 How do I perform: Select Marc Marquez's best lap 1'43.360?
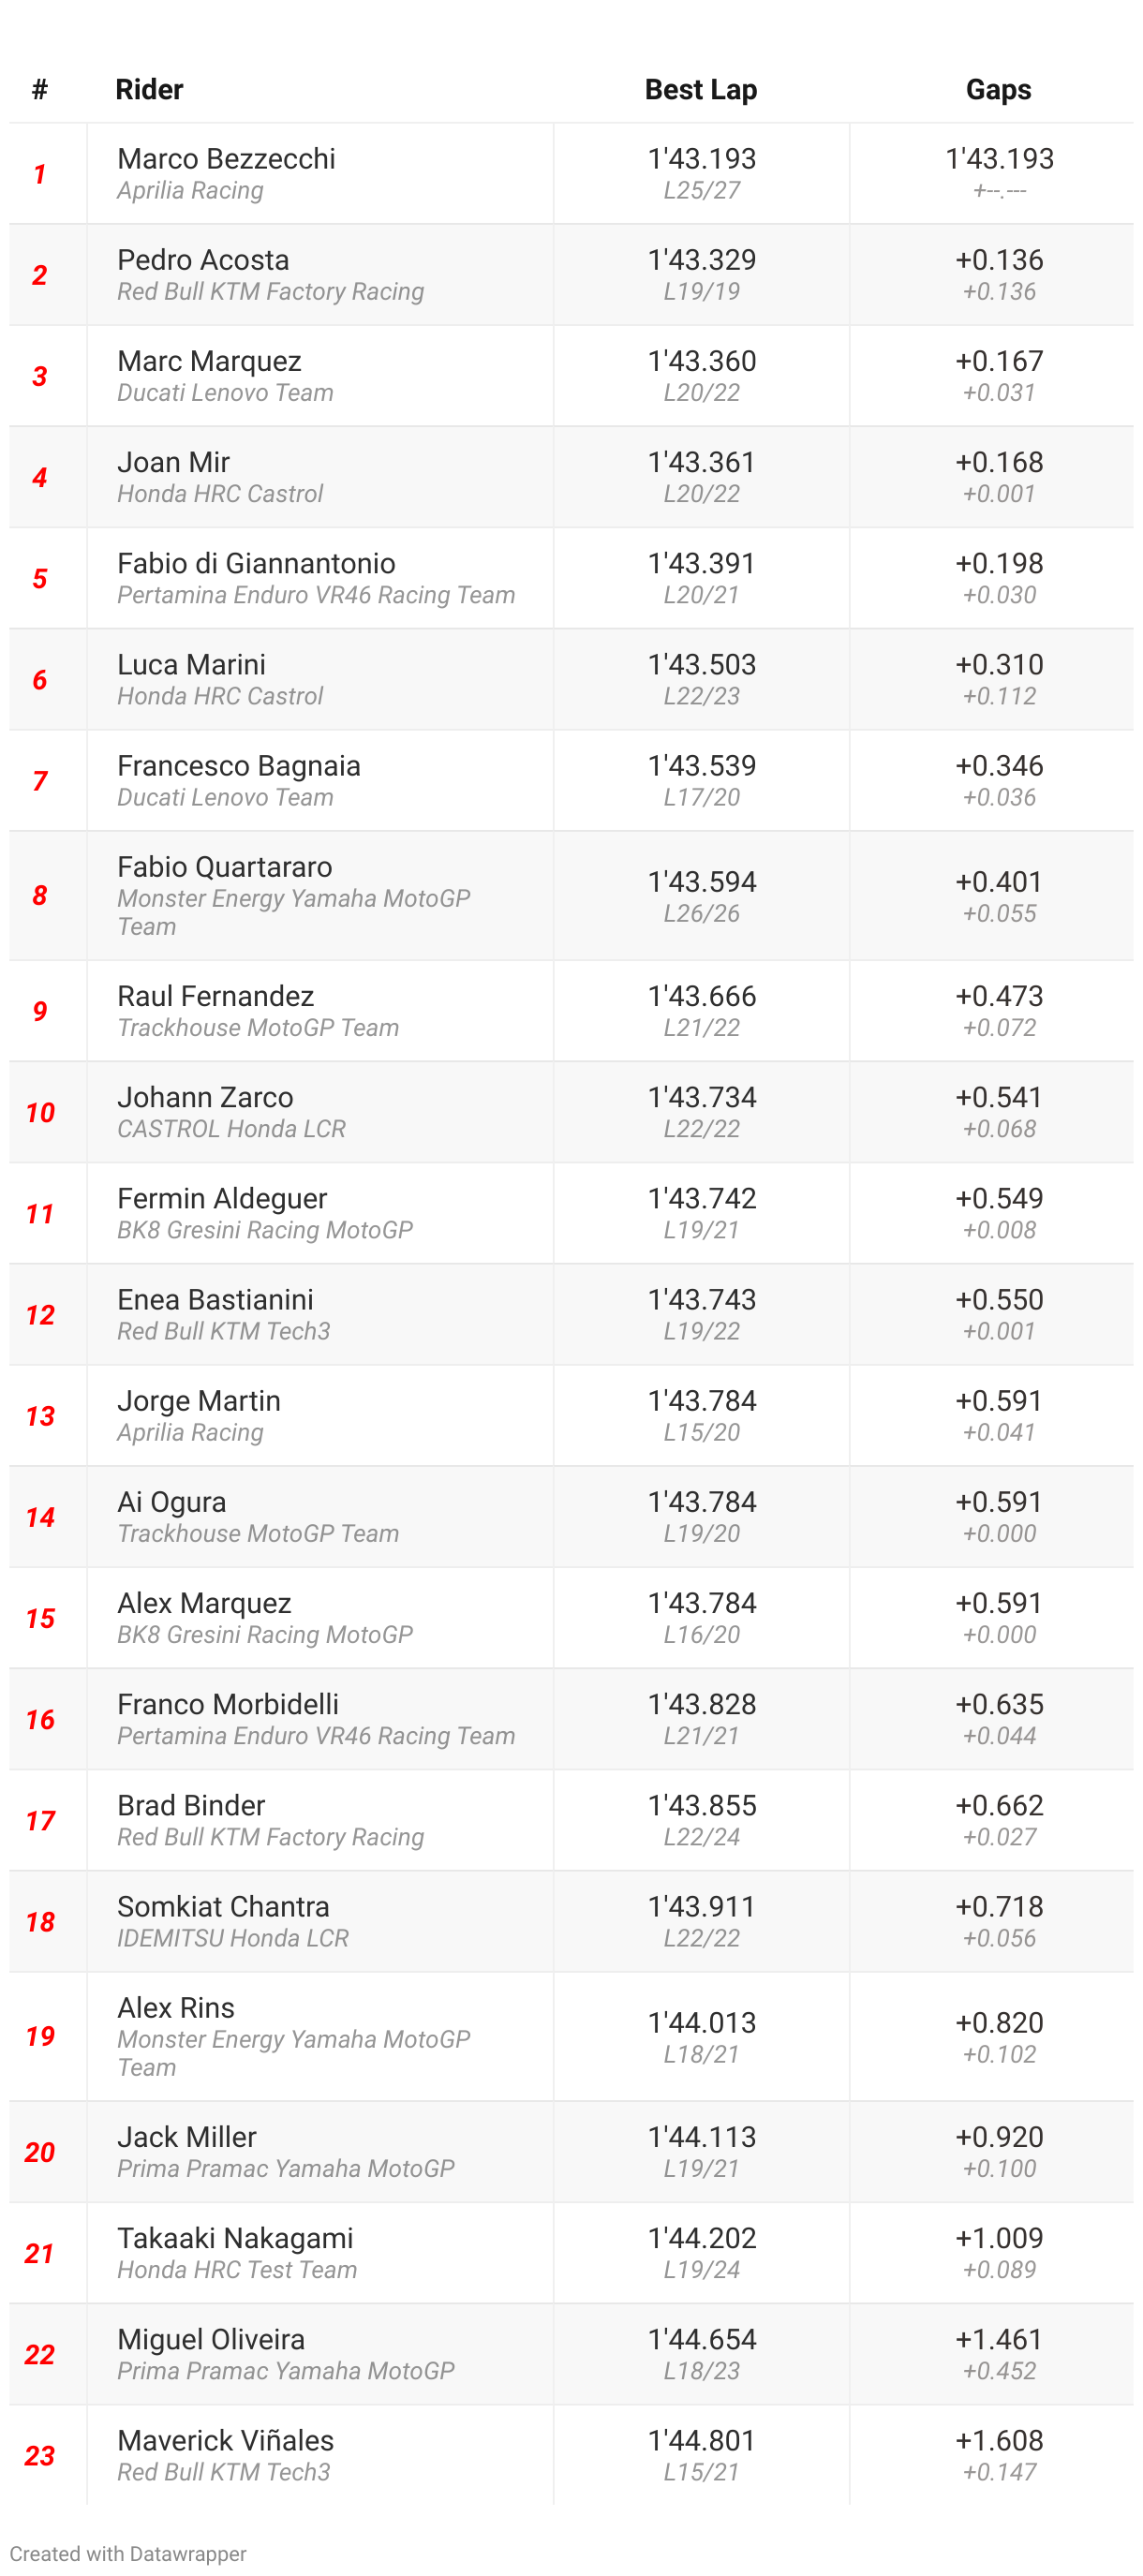701,361
